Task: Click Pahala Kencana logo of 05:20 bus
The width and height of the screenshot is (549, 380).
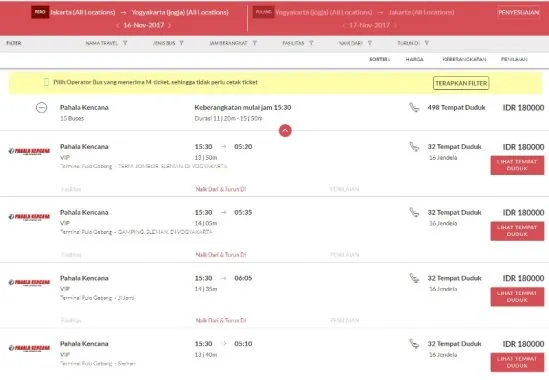Action: 29,151
